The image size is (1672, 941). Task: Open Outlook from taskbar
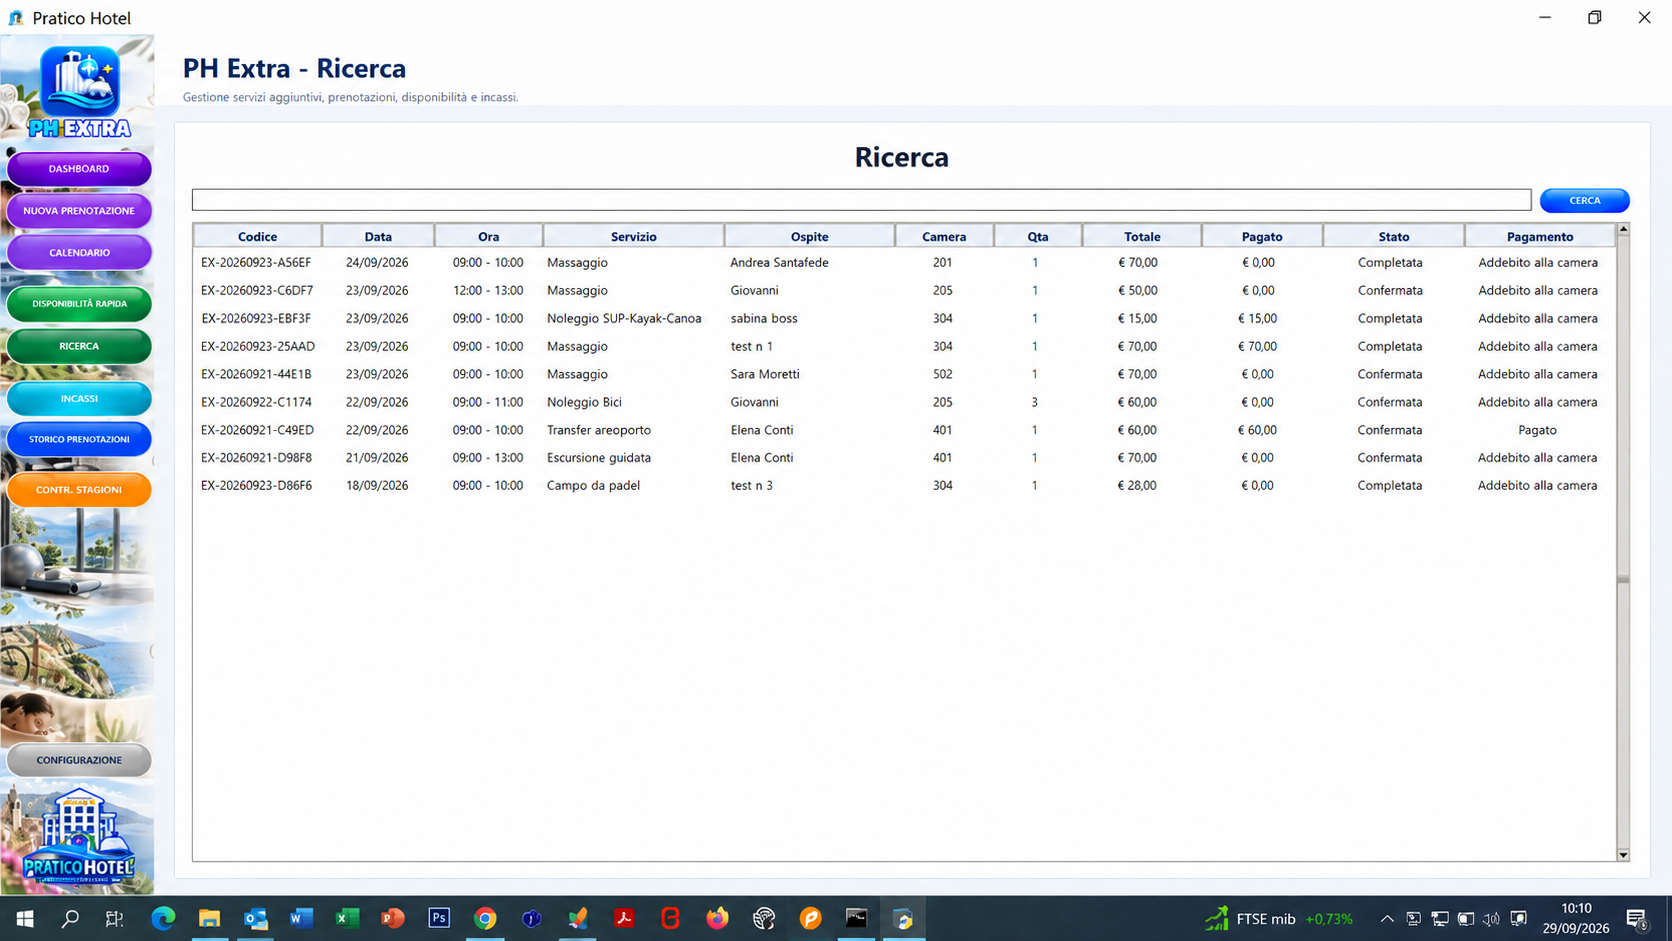click(255, 918)
